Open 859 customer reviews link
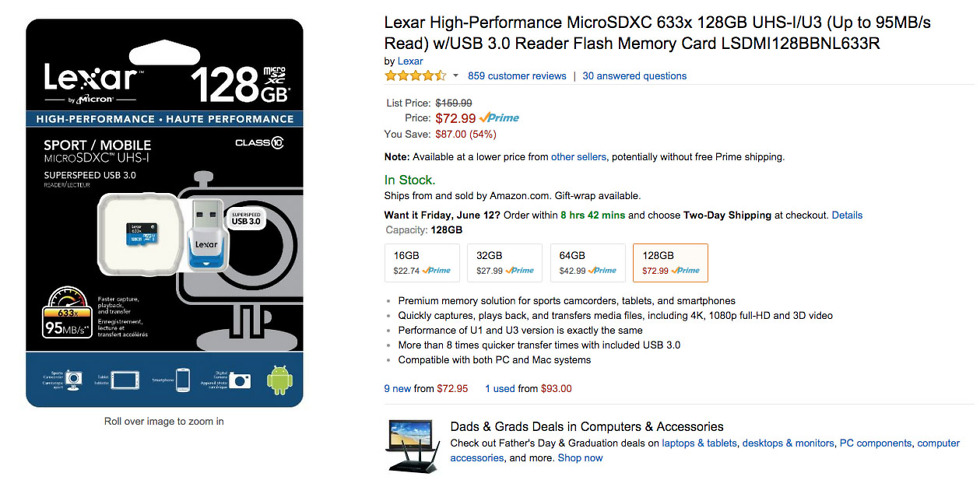Screen dimensions: 980x480 click(517, 76)
